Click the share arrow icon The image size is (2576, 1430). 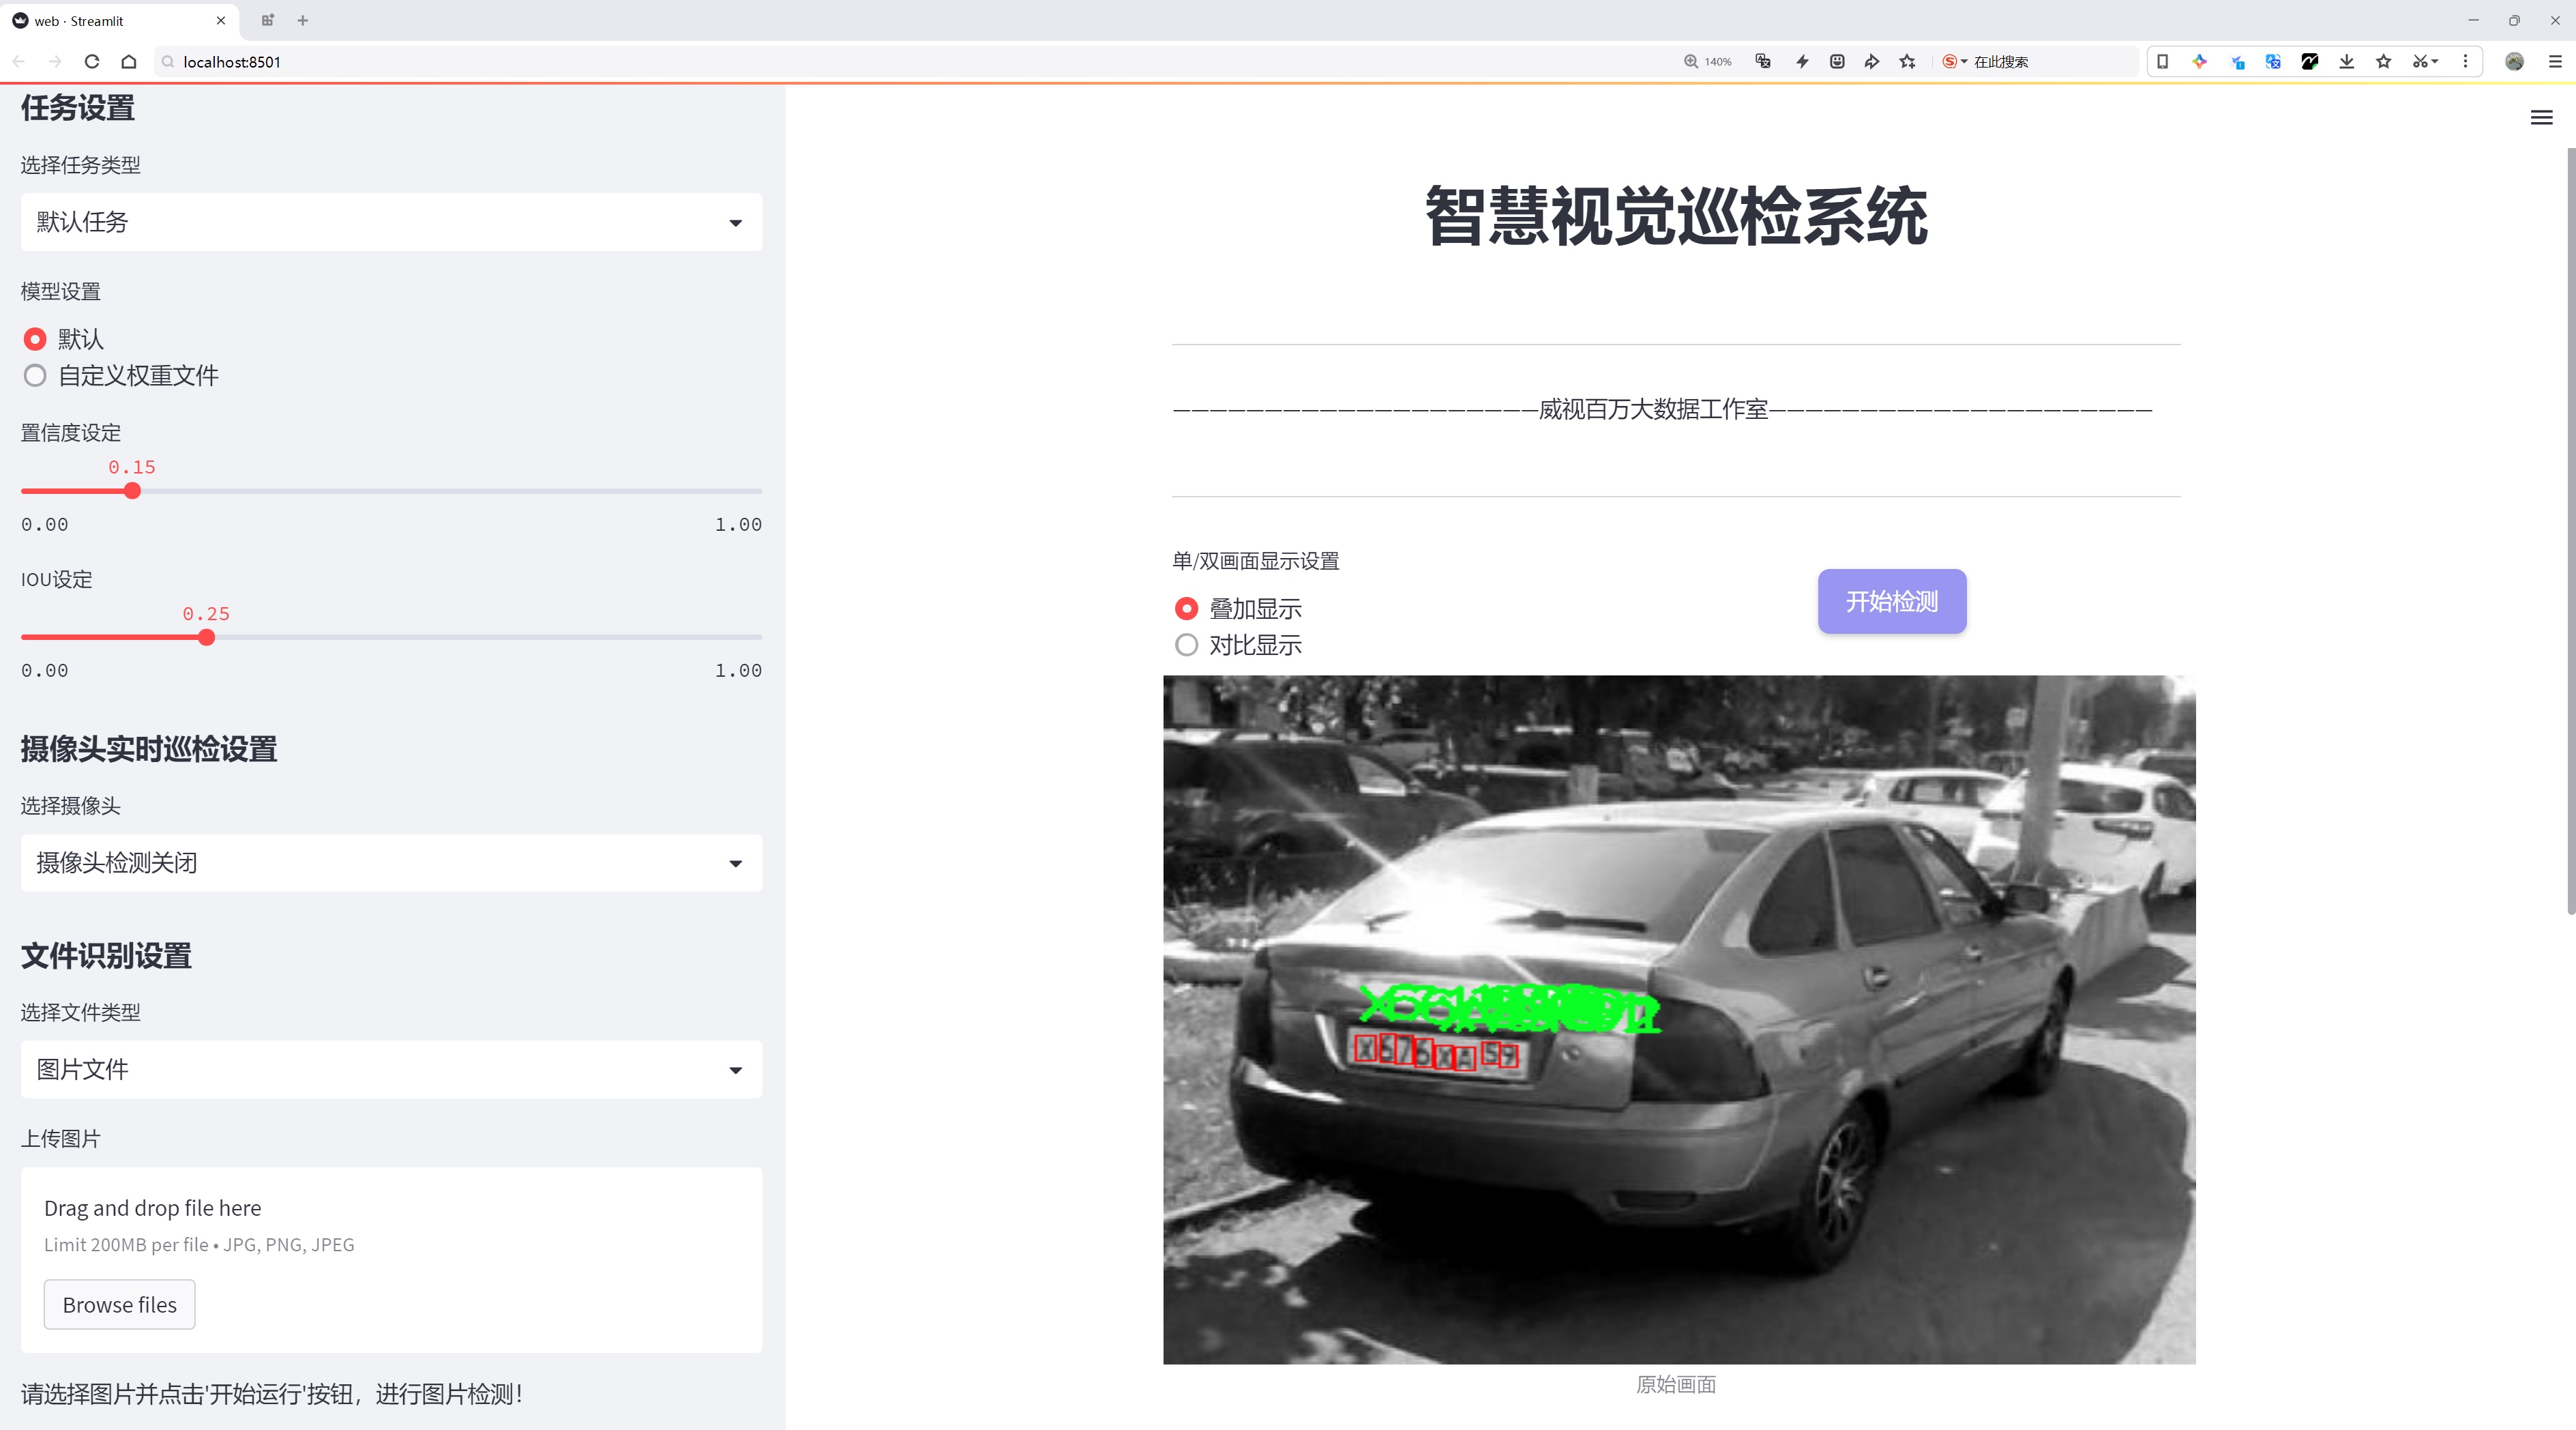click(1871, 62)
